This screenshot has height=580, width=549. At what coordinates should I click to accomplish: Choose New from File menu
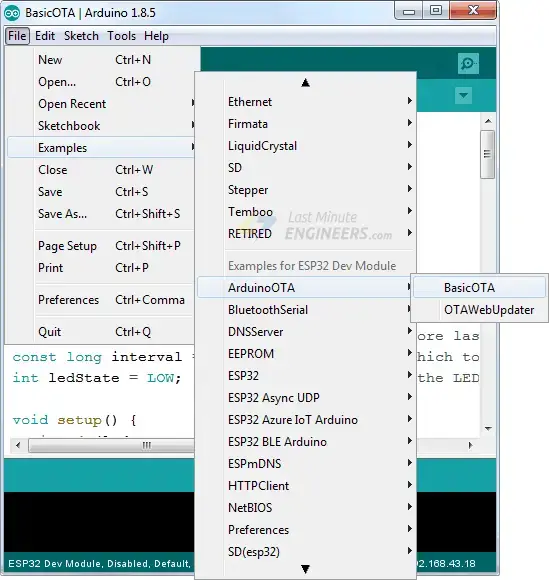[101, 60]
